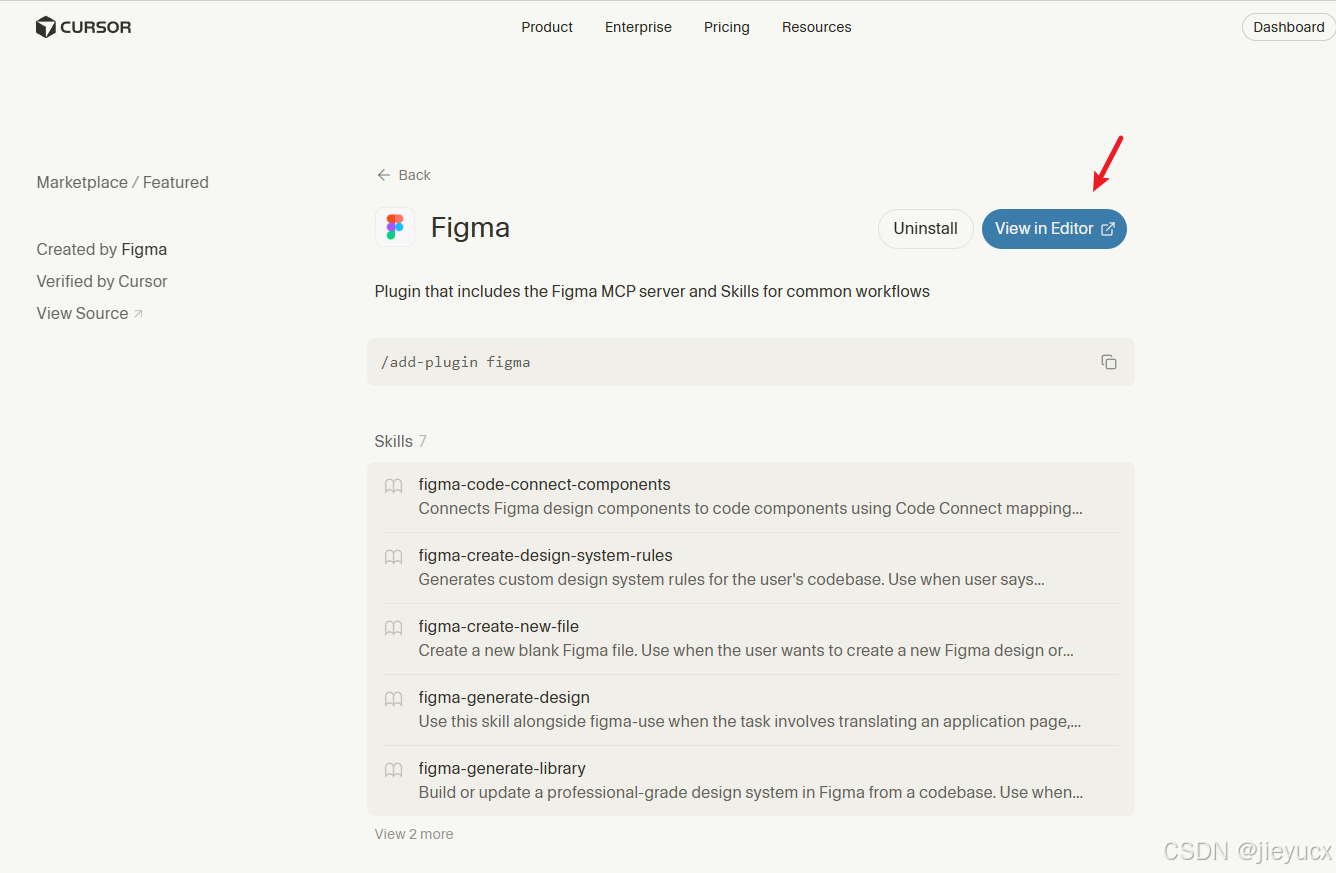Viewport: 1336px width, 873px height.
Task: Click the View Source external arrow icon
Action: click(x=138, y=314)
